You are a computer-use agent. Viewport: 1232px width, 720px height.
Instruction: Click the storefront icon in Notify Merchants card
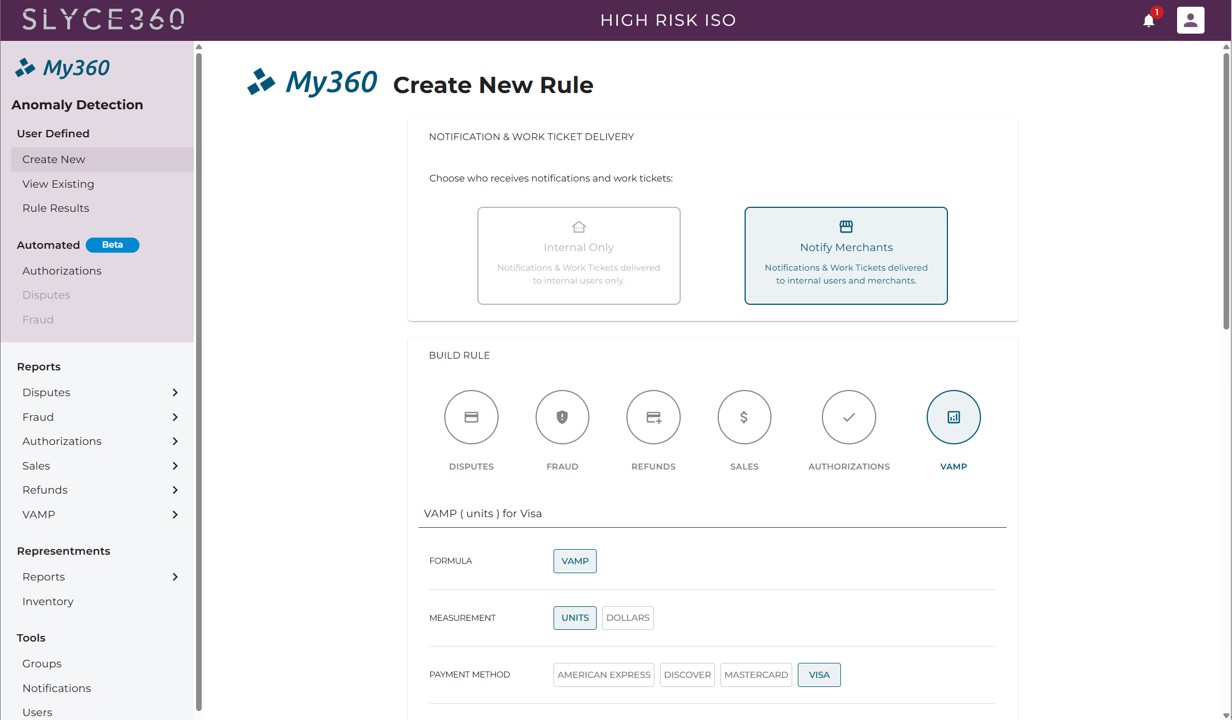pyautogui.click(x=846, y=227)
